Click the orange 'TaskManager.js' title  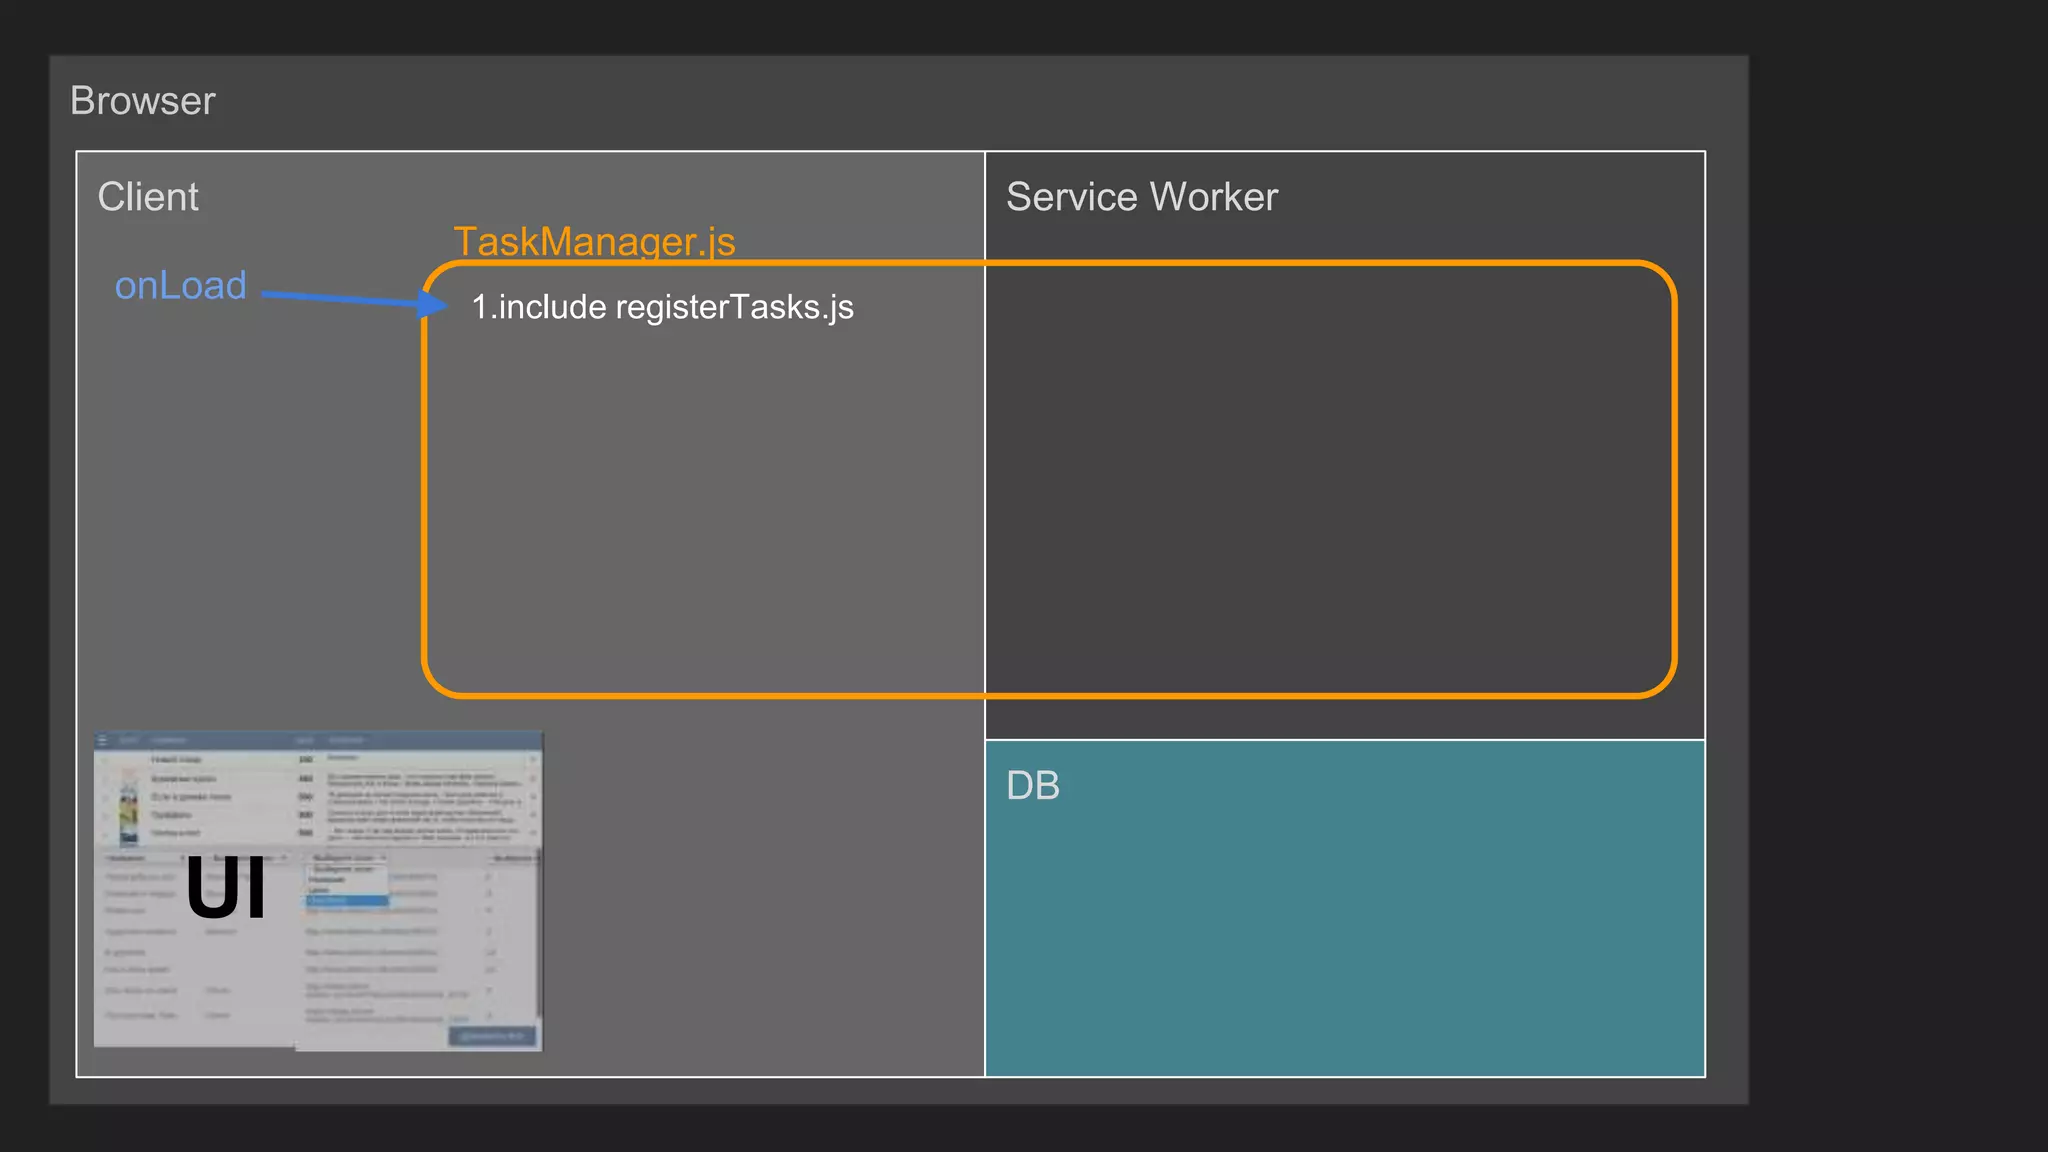click(x=594, y=241)
